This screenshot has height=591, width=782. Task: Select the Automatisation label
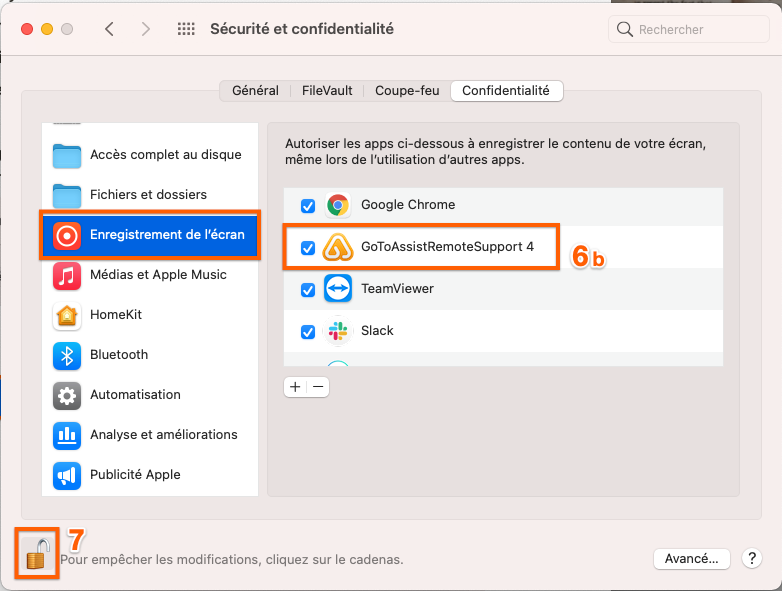point(135,394)
